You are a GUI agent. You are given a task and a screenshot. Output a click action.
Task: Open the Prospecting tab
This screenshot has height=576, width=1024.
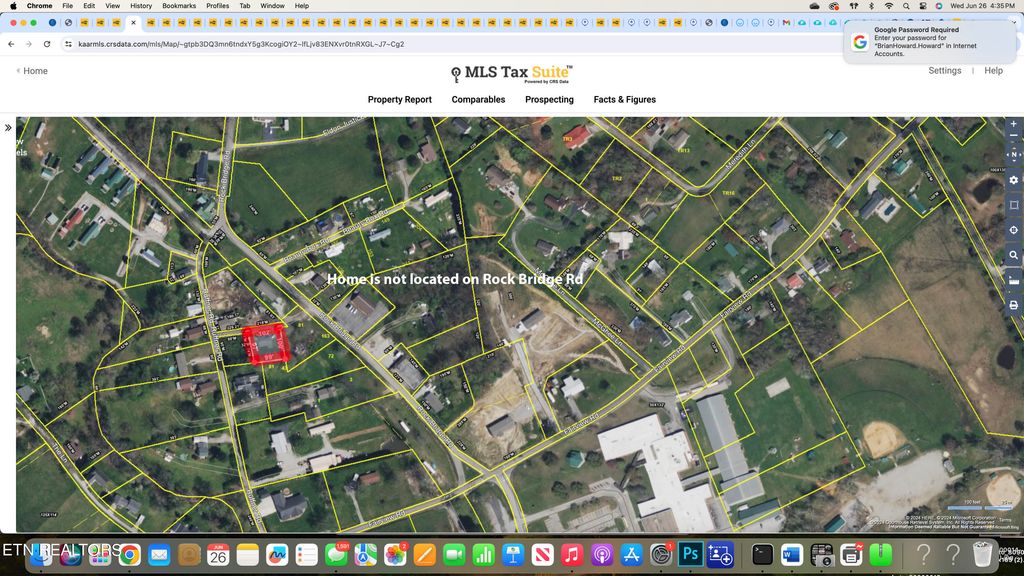coord(549,99)
